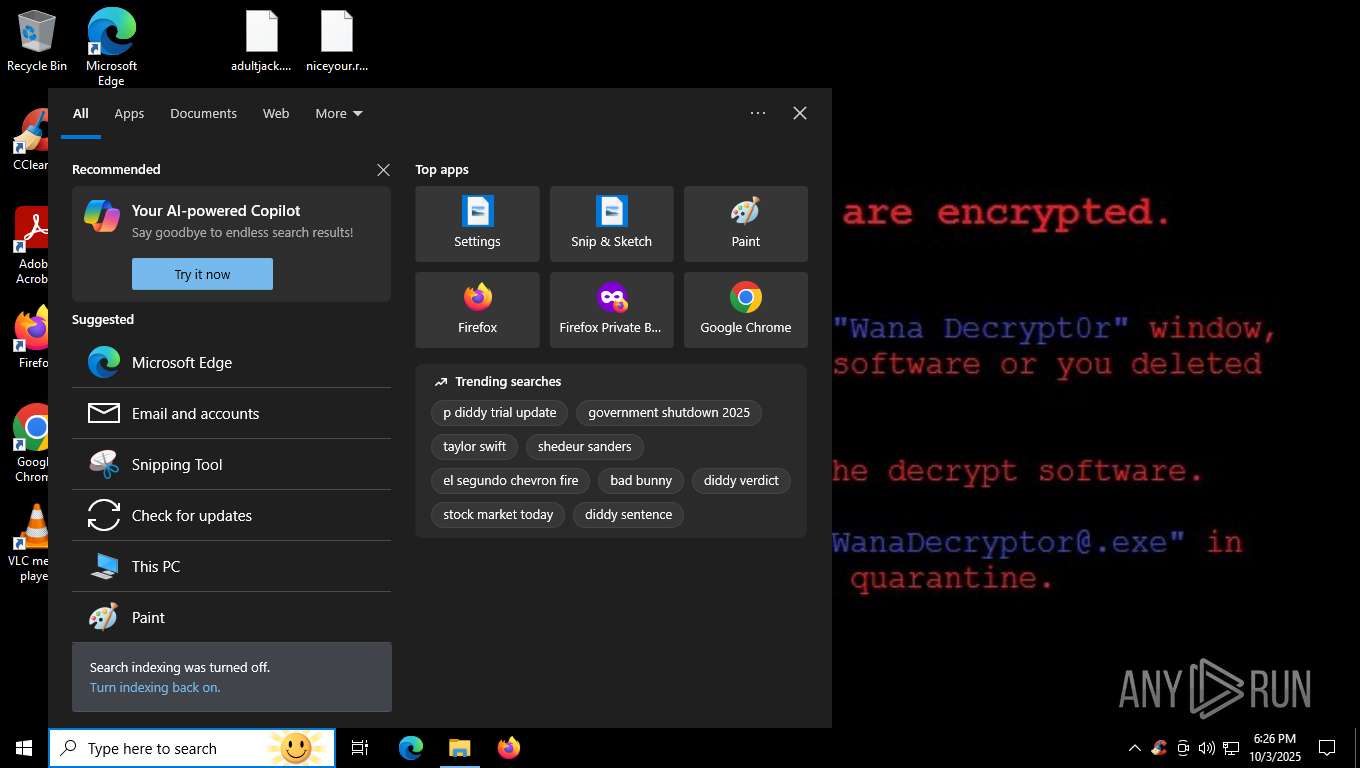The width and height of the screenshot is (1360, 768).
Task: Search trending 'diddy verdict'
Action: [741, 480]
